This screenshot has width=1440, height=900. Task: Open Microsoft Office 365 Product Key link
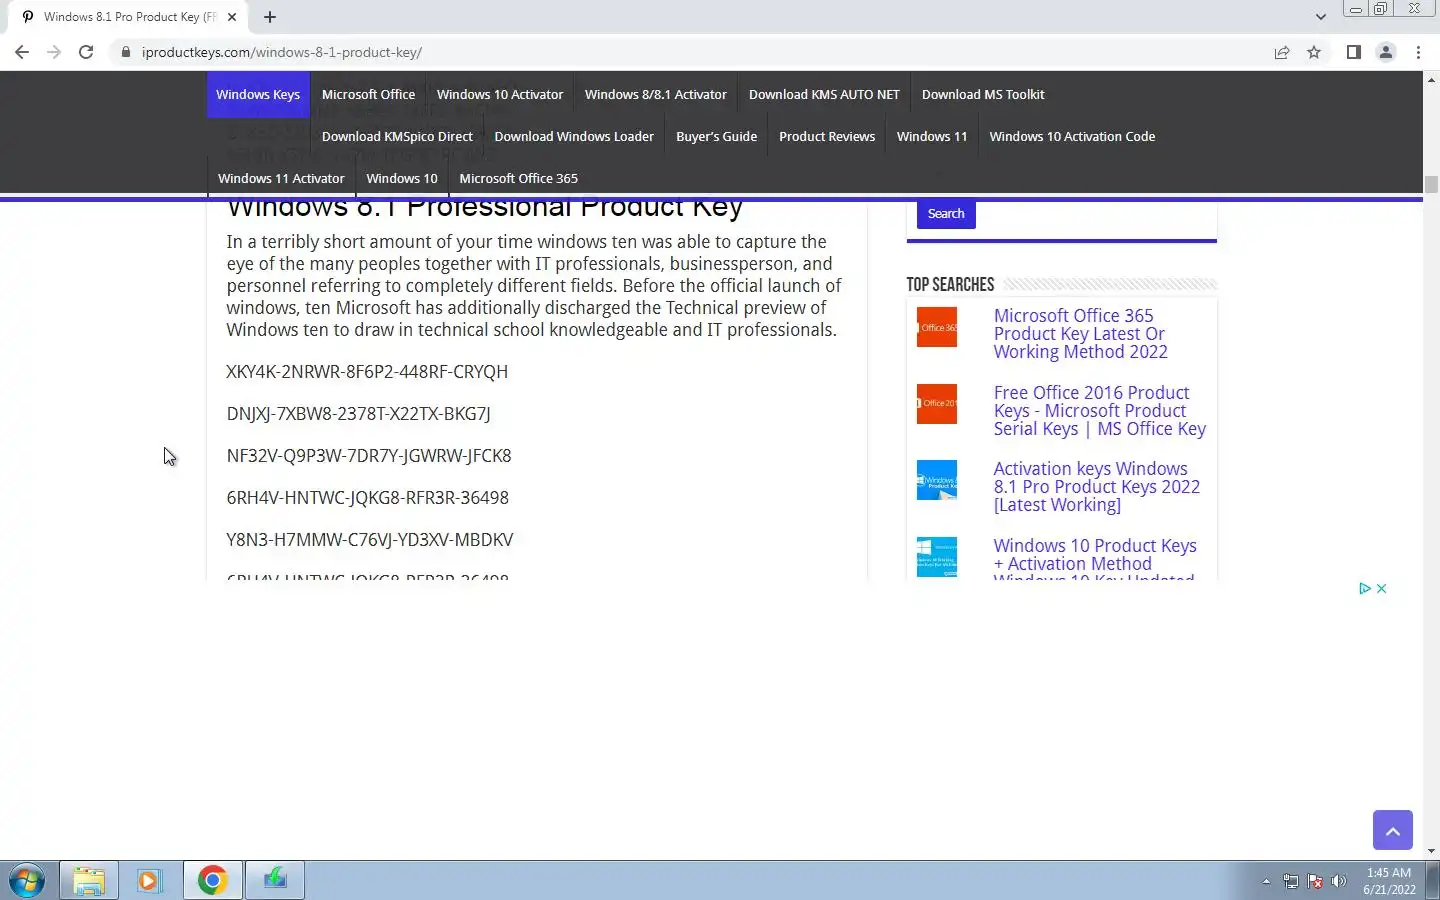(x=1080, y=334)
